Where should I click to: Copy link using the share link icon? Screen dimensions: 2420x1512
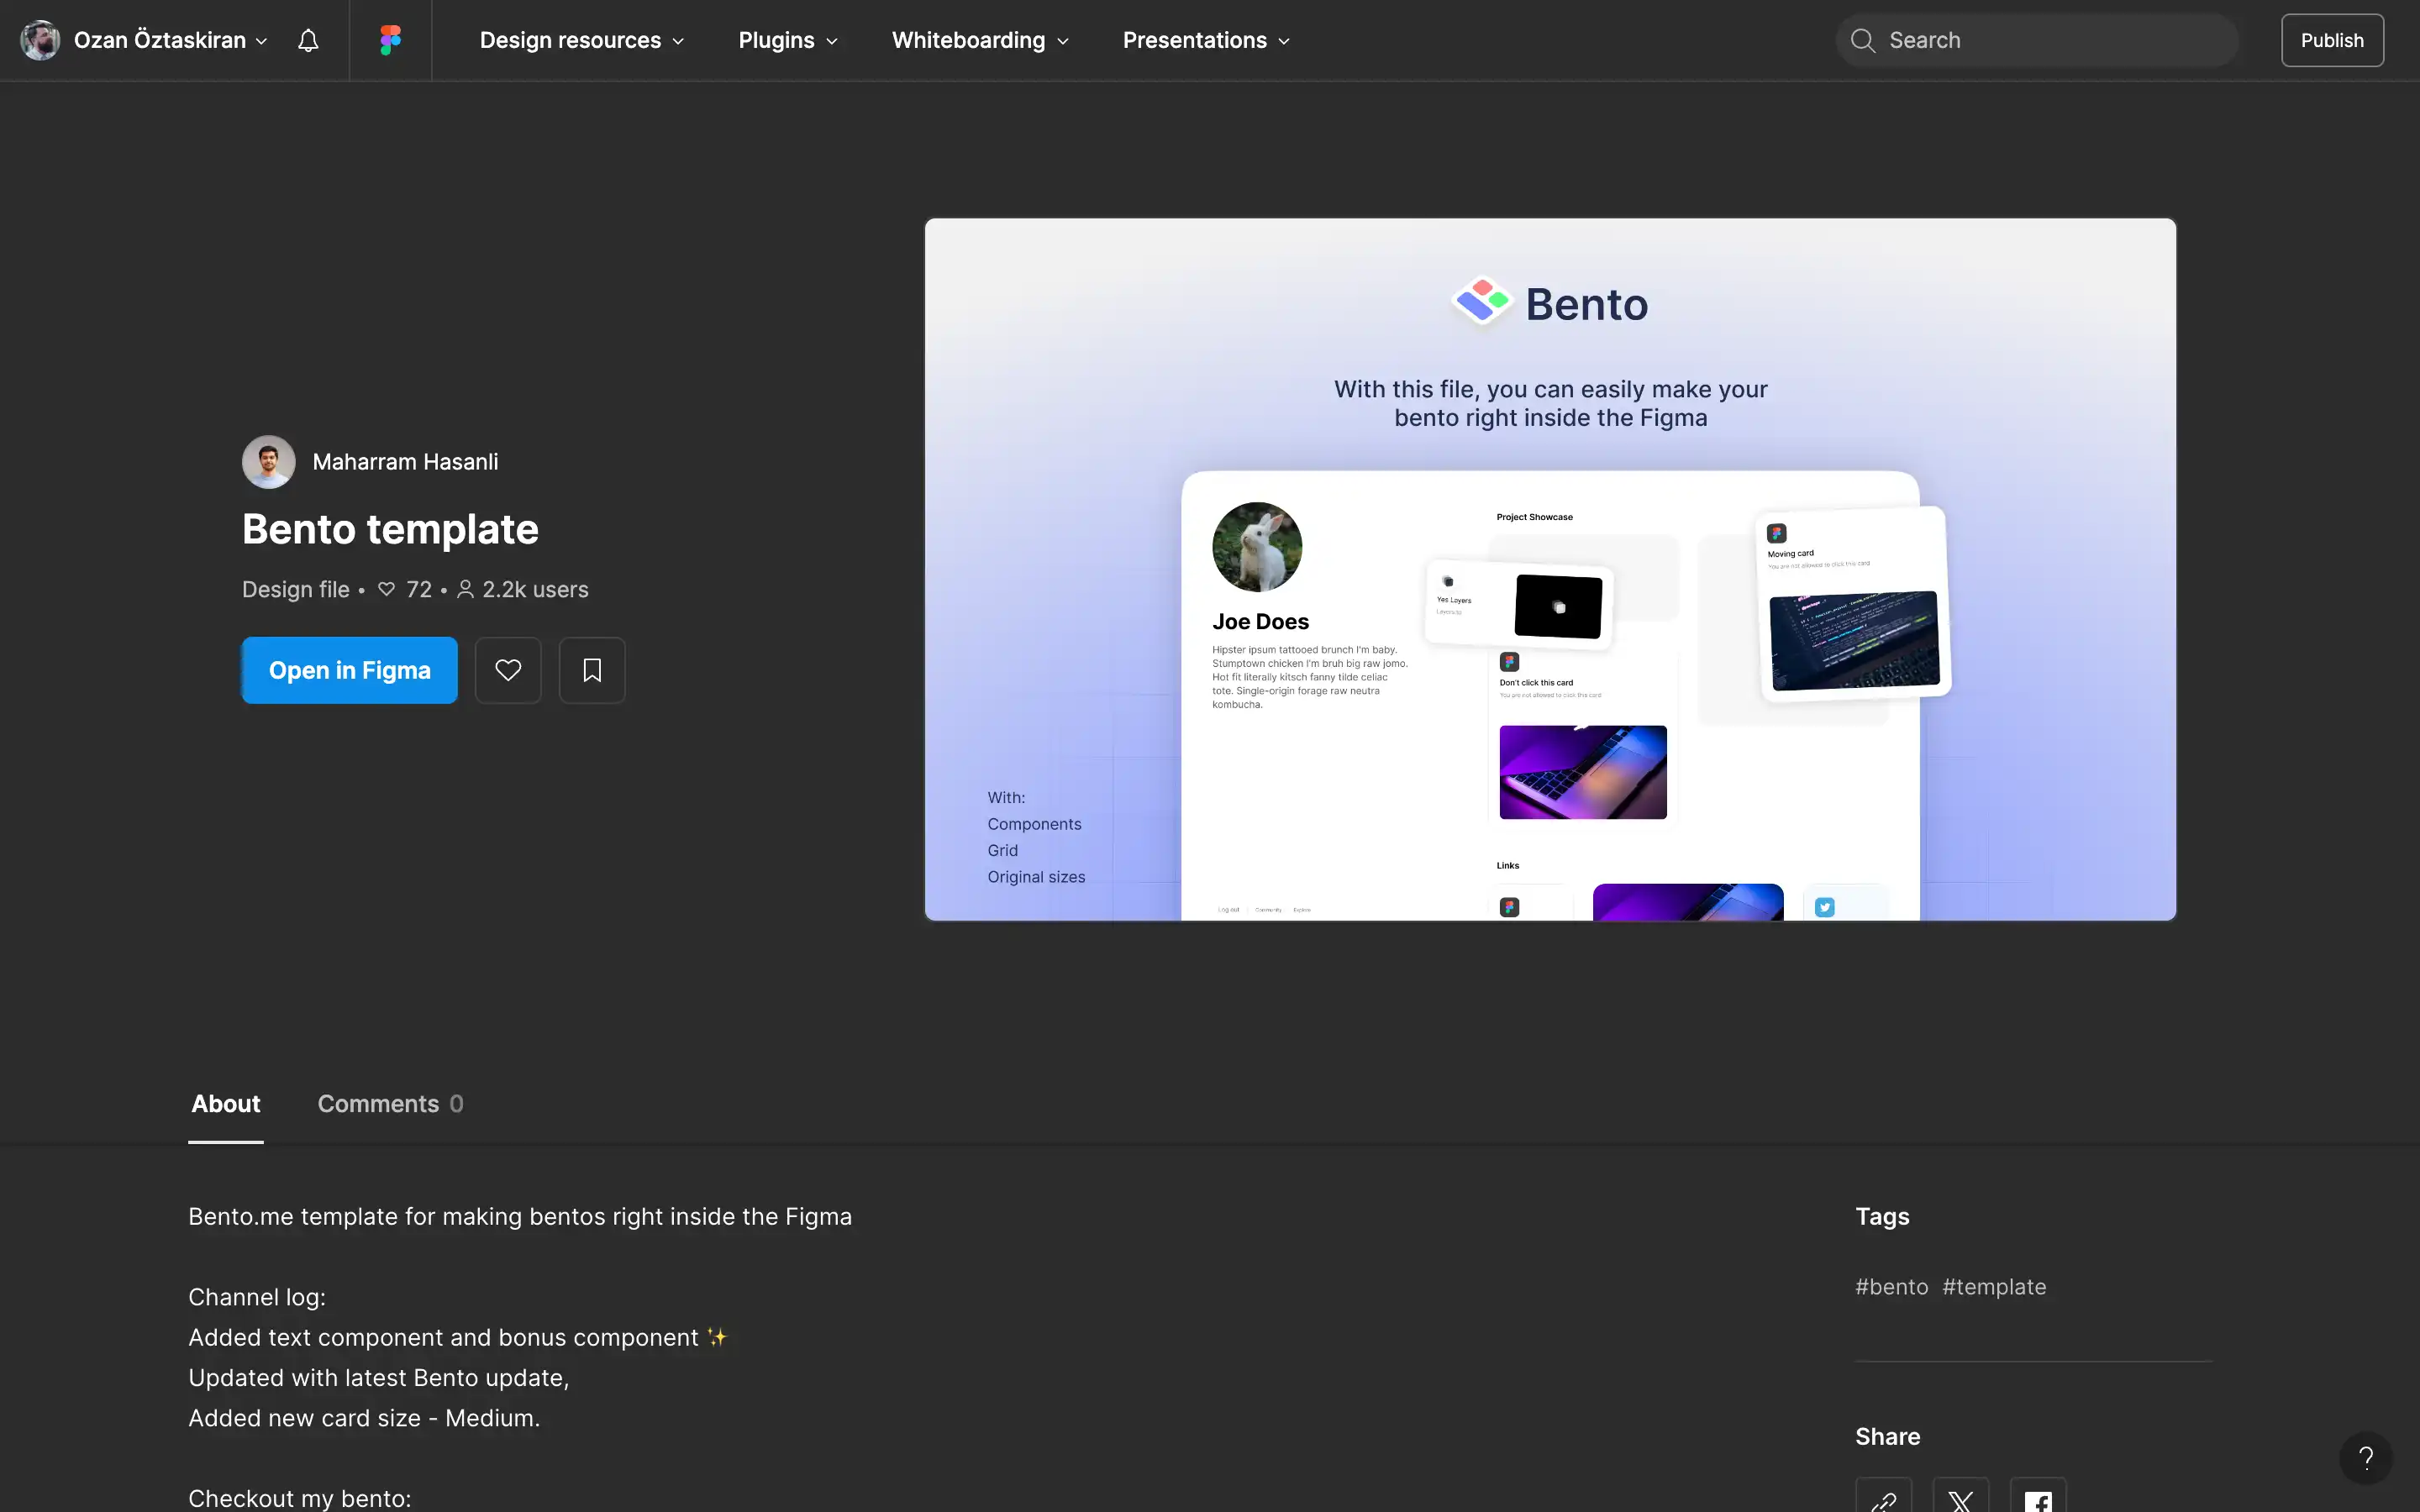click(1884, 1496)
